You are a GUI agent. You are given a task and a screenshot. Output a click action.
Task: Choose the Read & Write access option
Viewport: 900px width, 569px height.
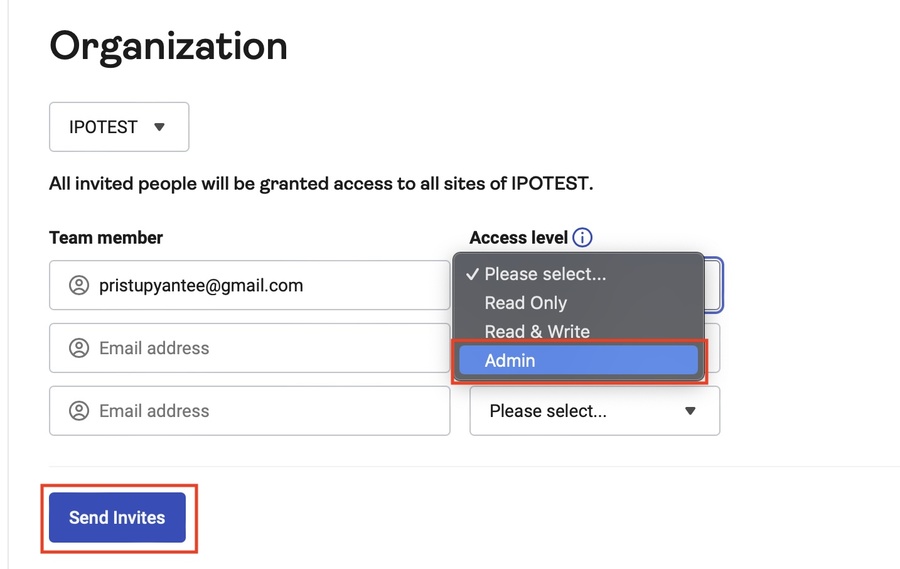coord(537,332)
